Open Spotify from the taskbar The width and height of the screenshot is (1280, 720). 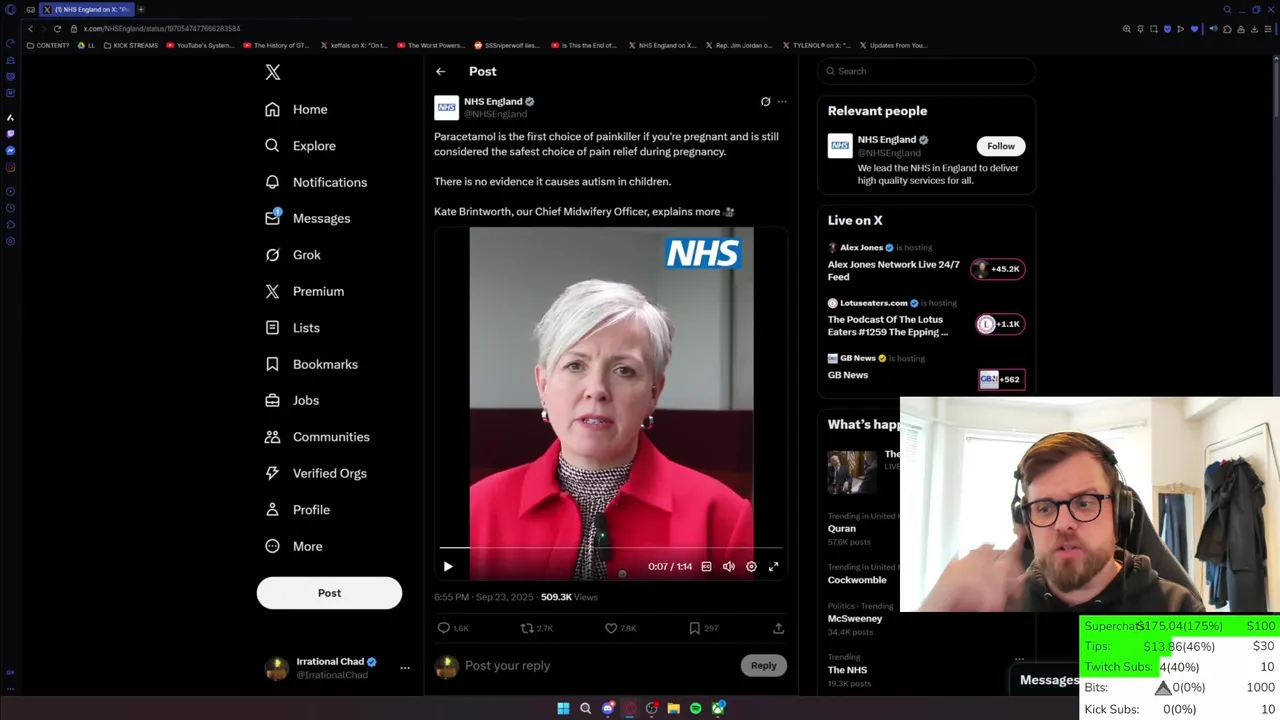click(695, 708)
